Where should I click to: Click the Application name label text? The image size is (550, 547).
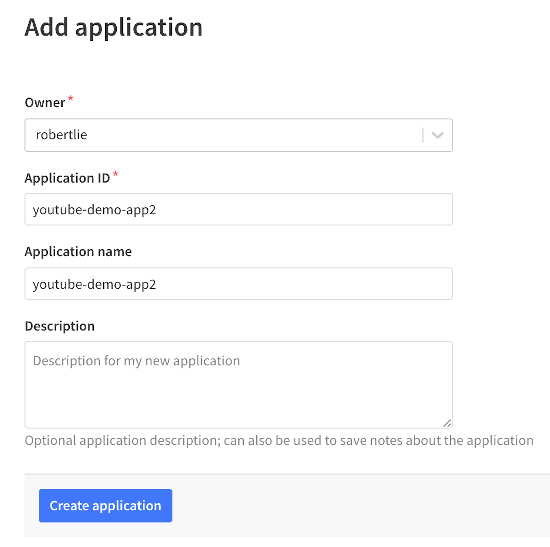[78, 252]
